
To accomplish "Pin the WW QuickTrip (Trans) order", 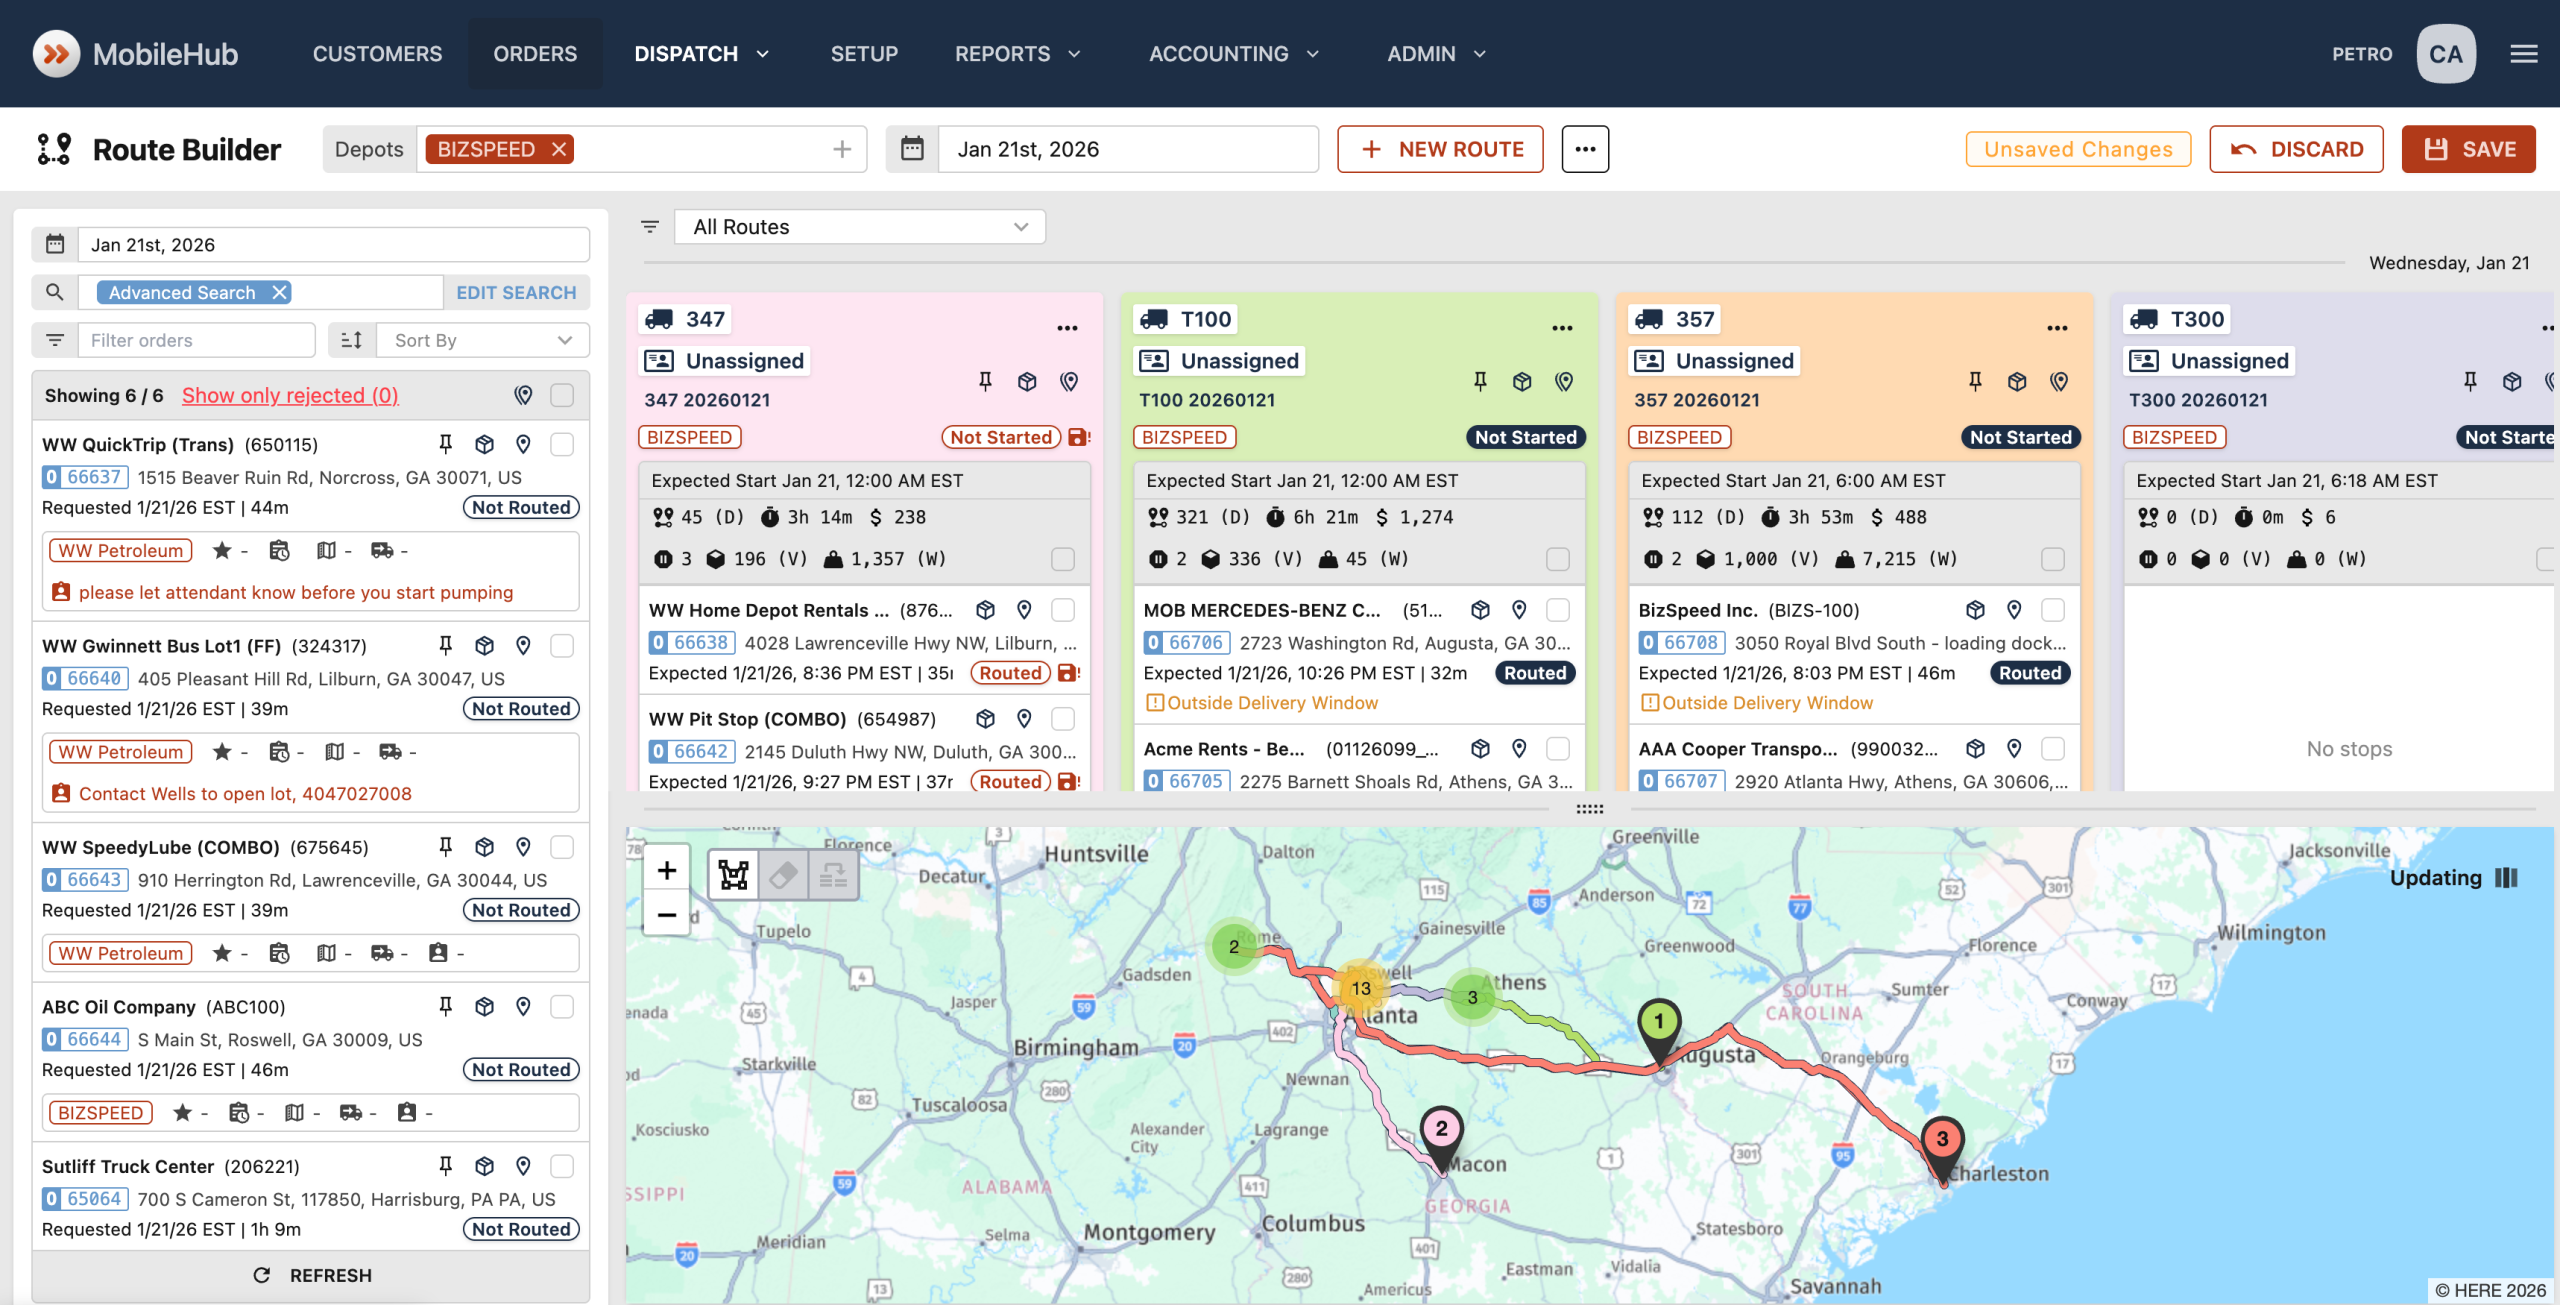I will [446, 444].
